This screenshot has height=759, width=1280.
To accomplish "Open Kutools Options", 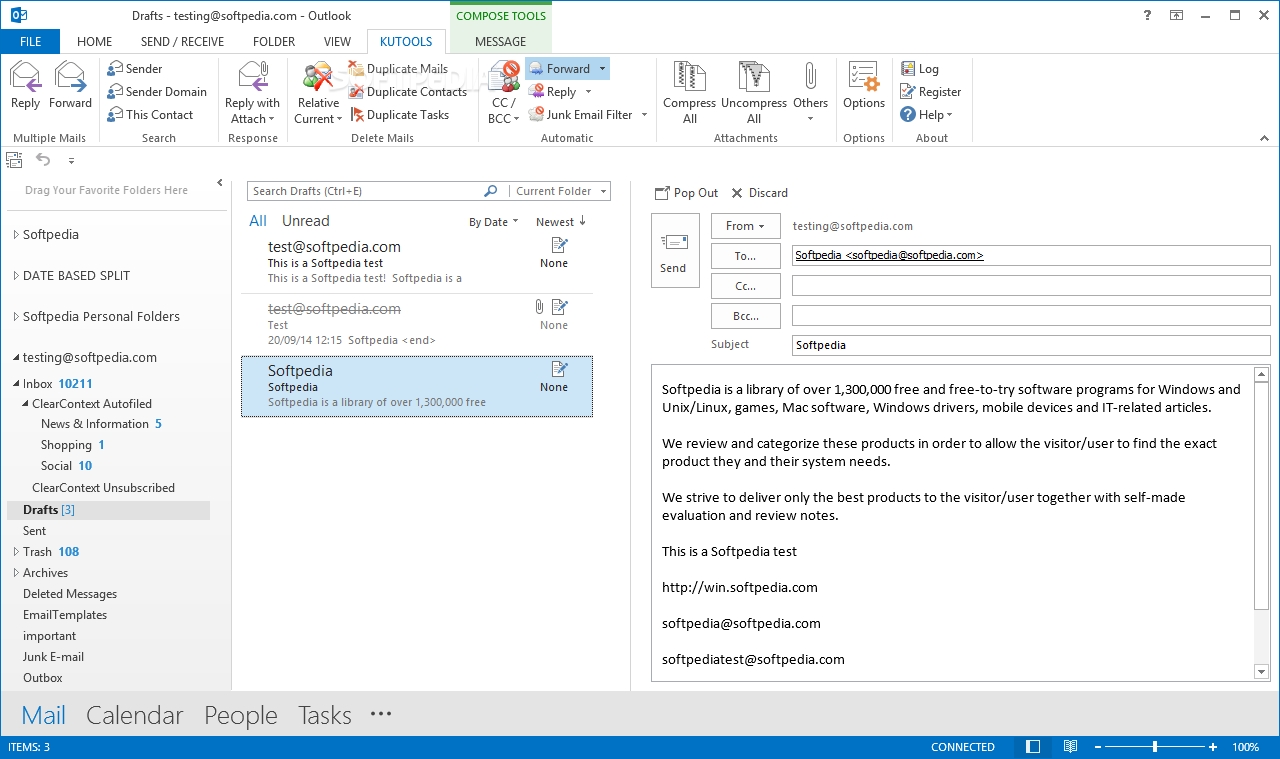I will pyautogui.click(x=864, y=86).
